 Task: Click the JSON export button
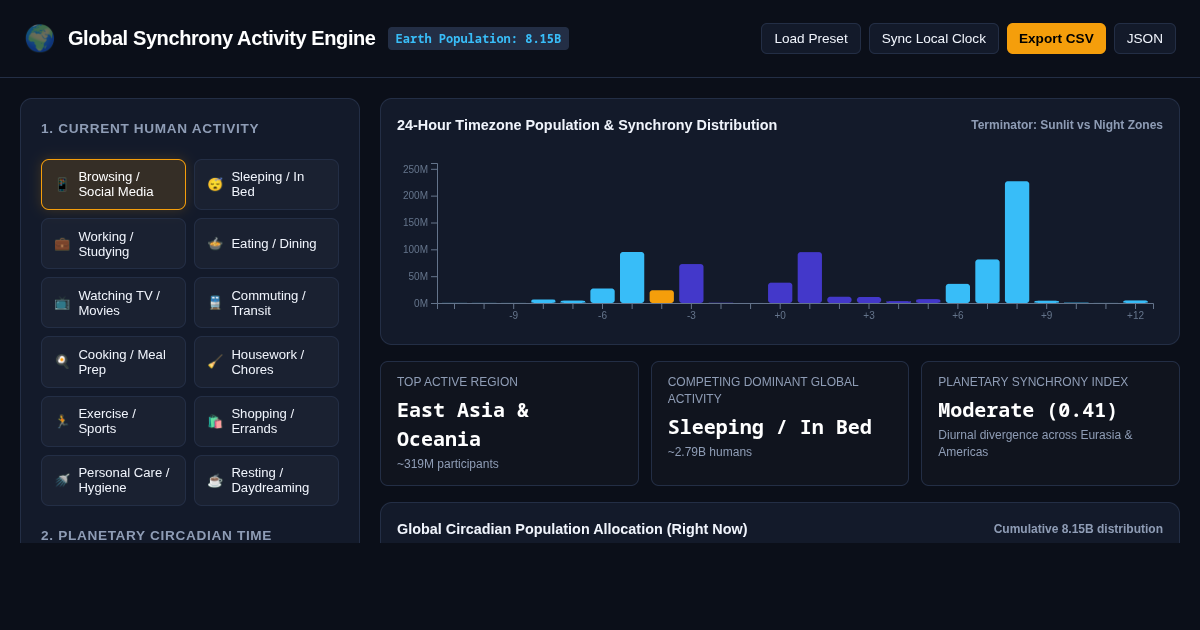tap(1145, 38)
